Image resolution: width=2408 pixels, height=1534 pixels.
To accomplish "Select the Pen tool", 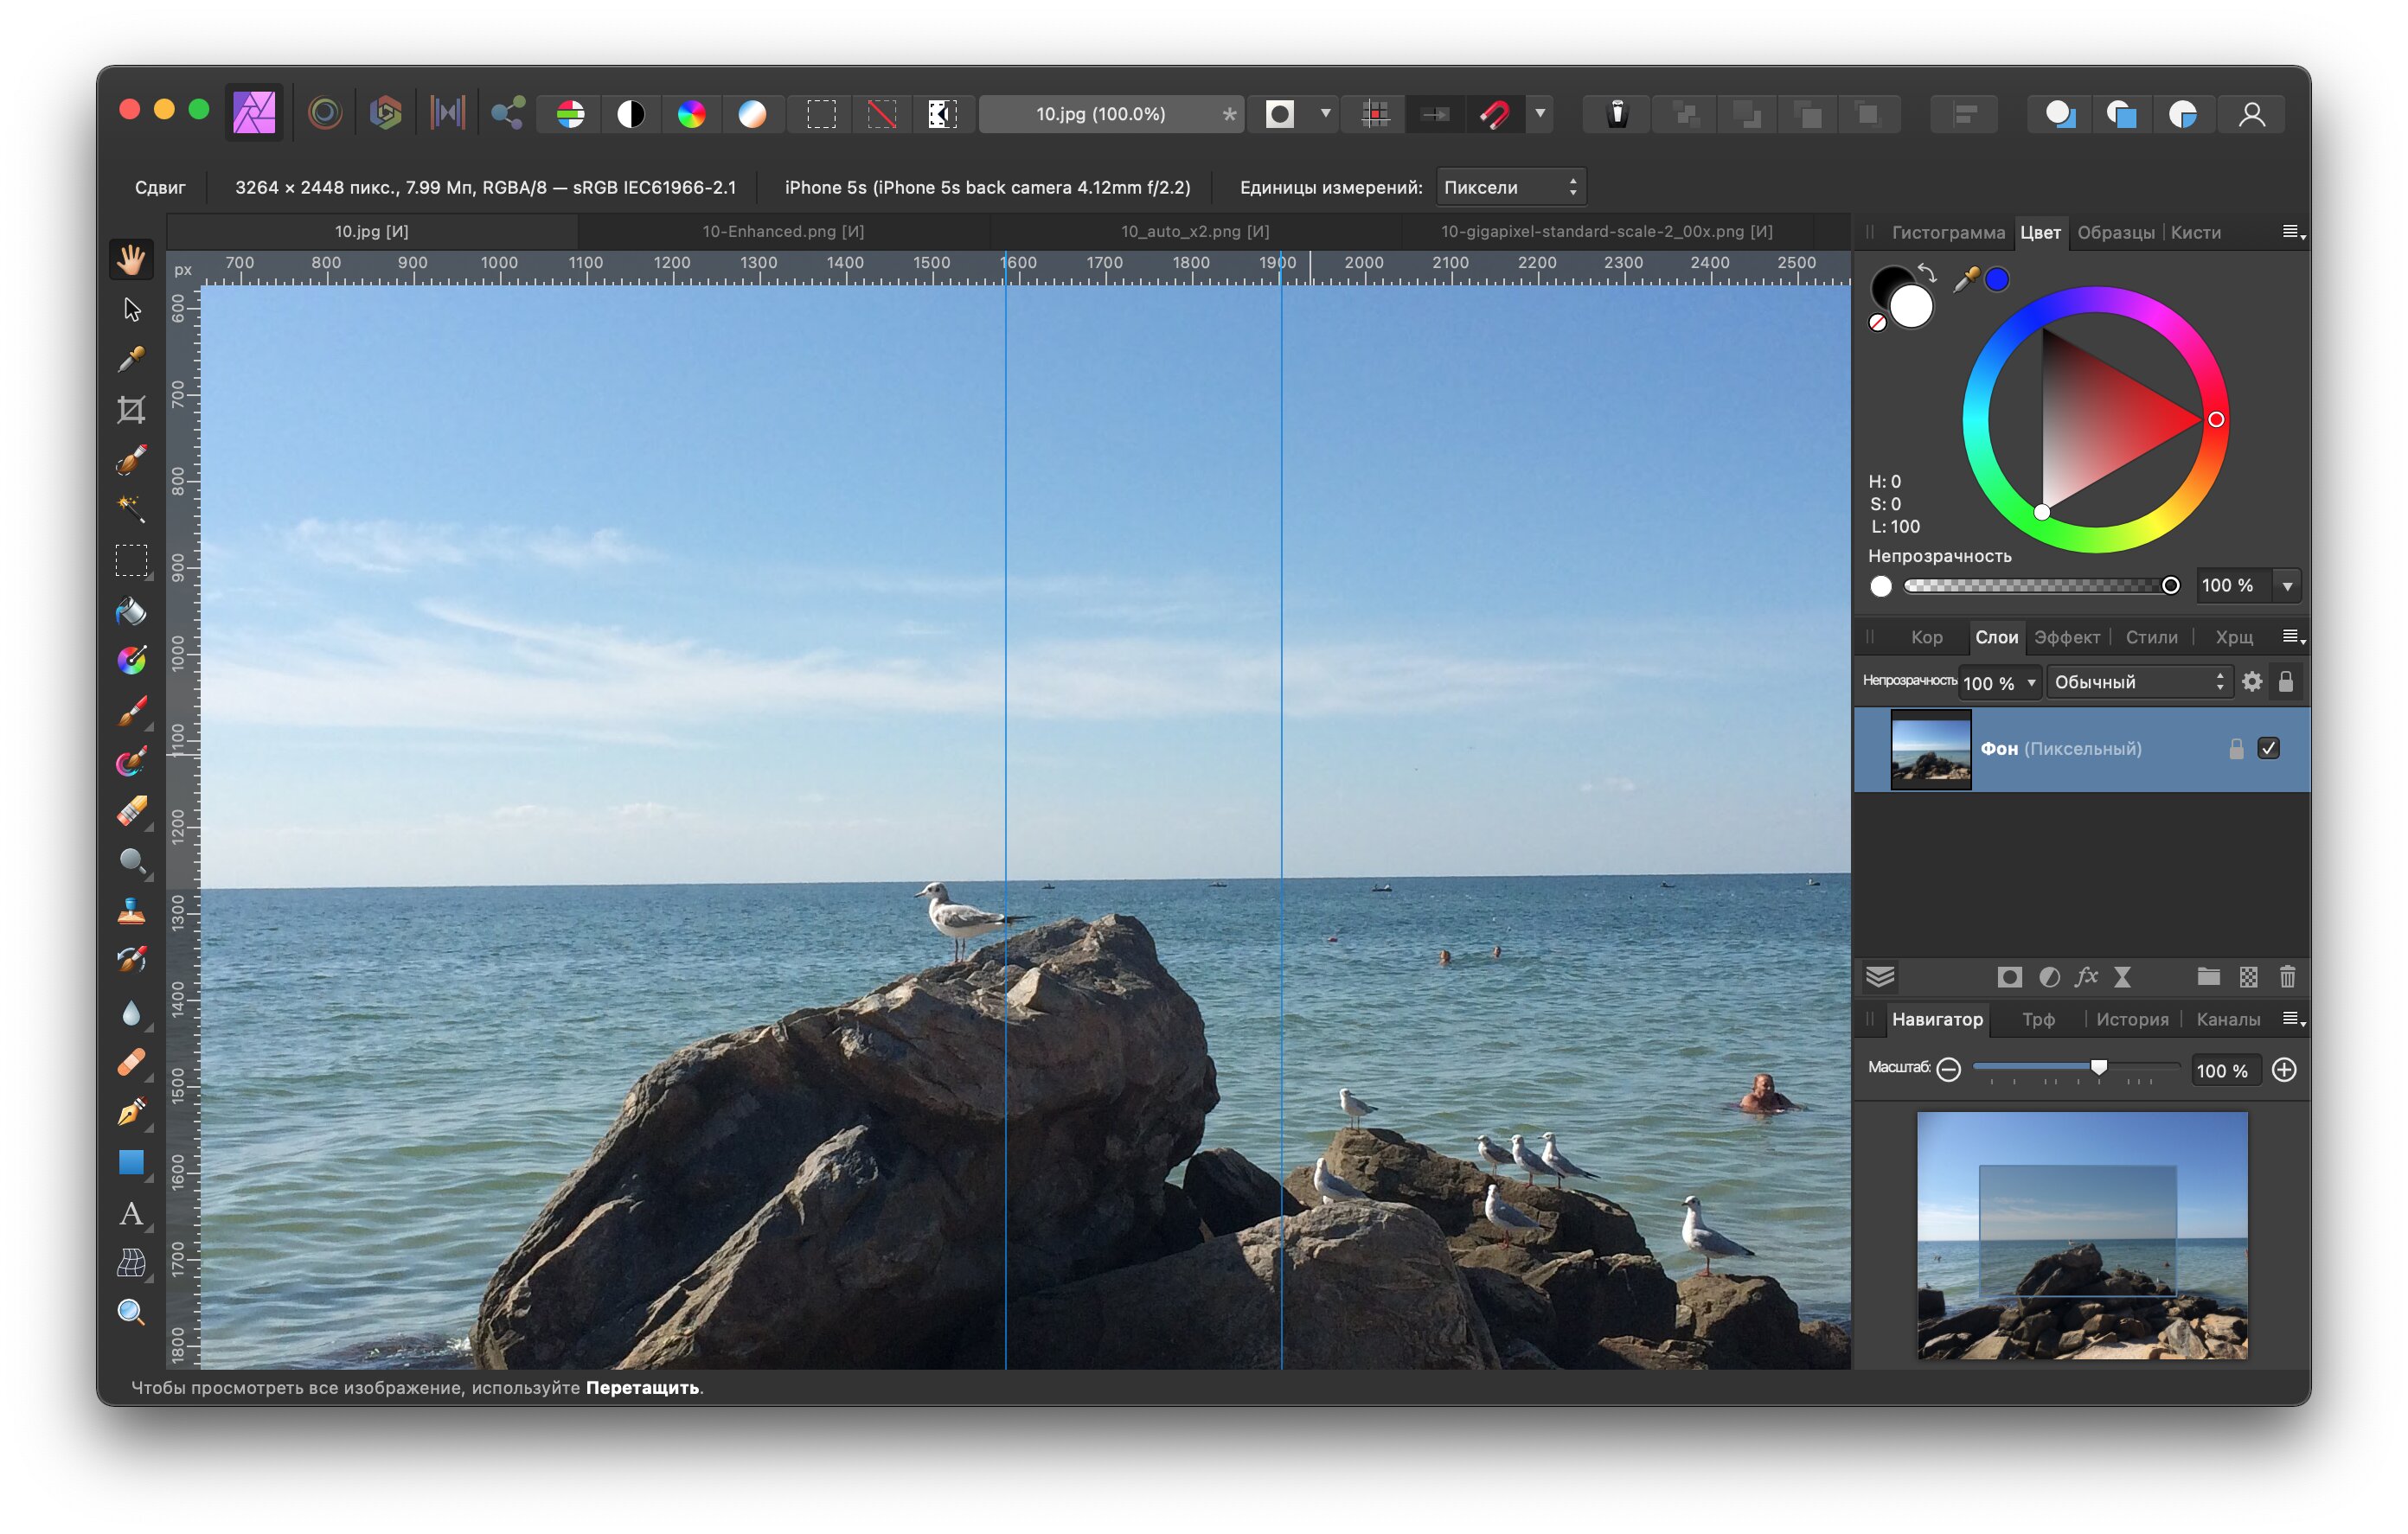I will (131, 1112).
